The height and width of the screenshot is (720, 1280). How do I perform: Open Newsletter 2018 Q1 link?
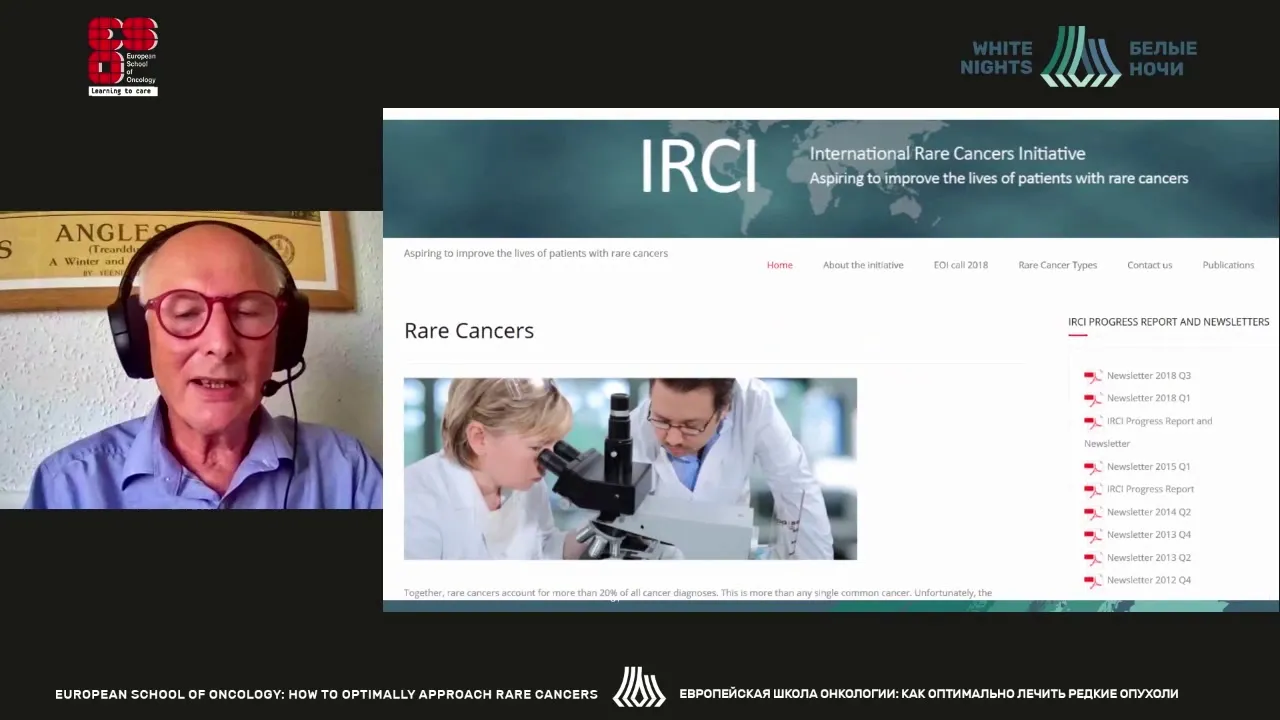pyautogui.click(x=1148, y=398)
